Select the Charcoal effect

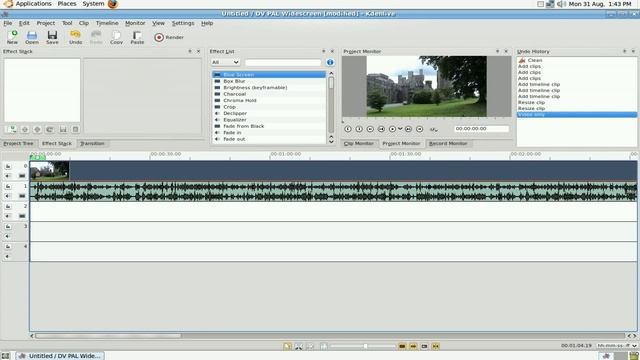click(x=269, y=94)
